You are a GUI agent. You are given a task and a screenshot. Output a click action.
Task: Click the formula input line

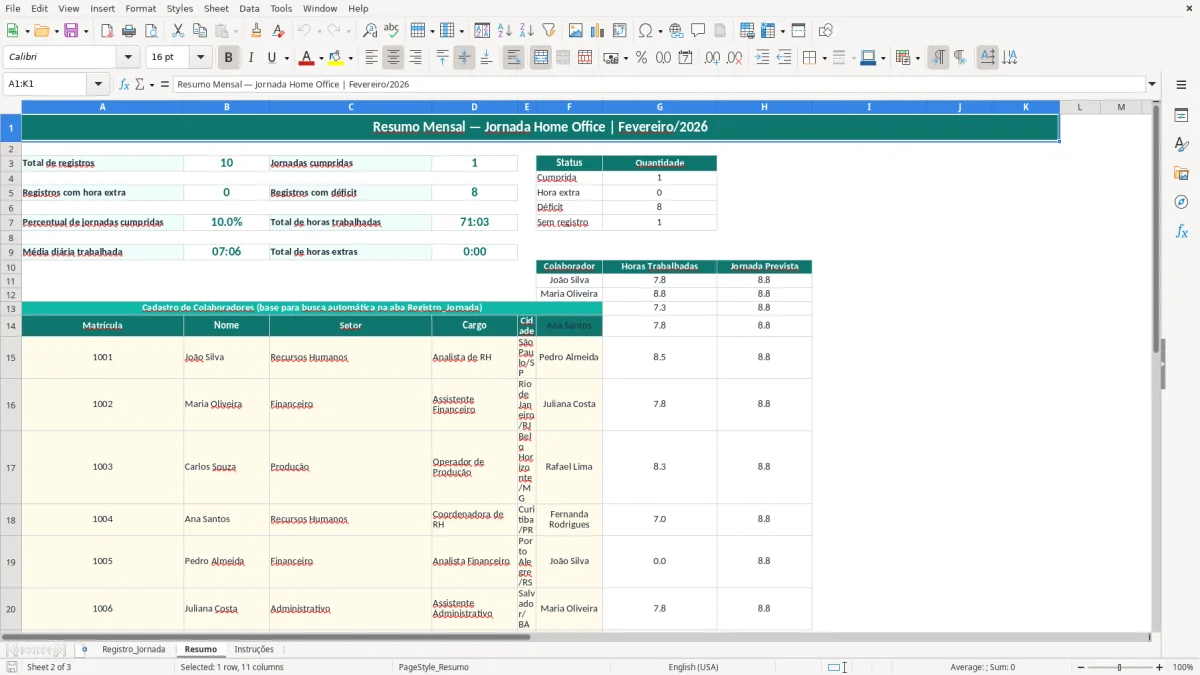[x=658, y=84]
